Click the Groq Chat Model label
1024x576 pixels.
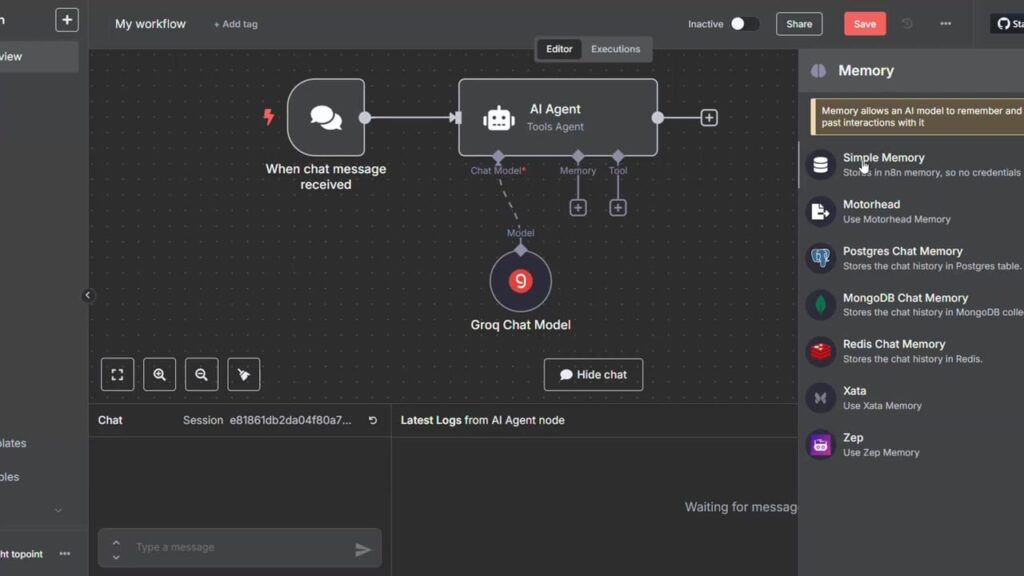pos(520,325)
